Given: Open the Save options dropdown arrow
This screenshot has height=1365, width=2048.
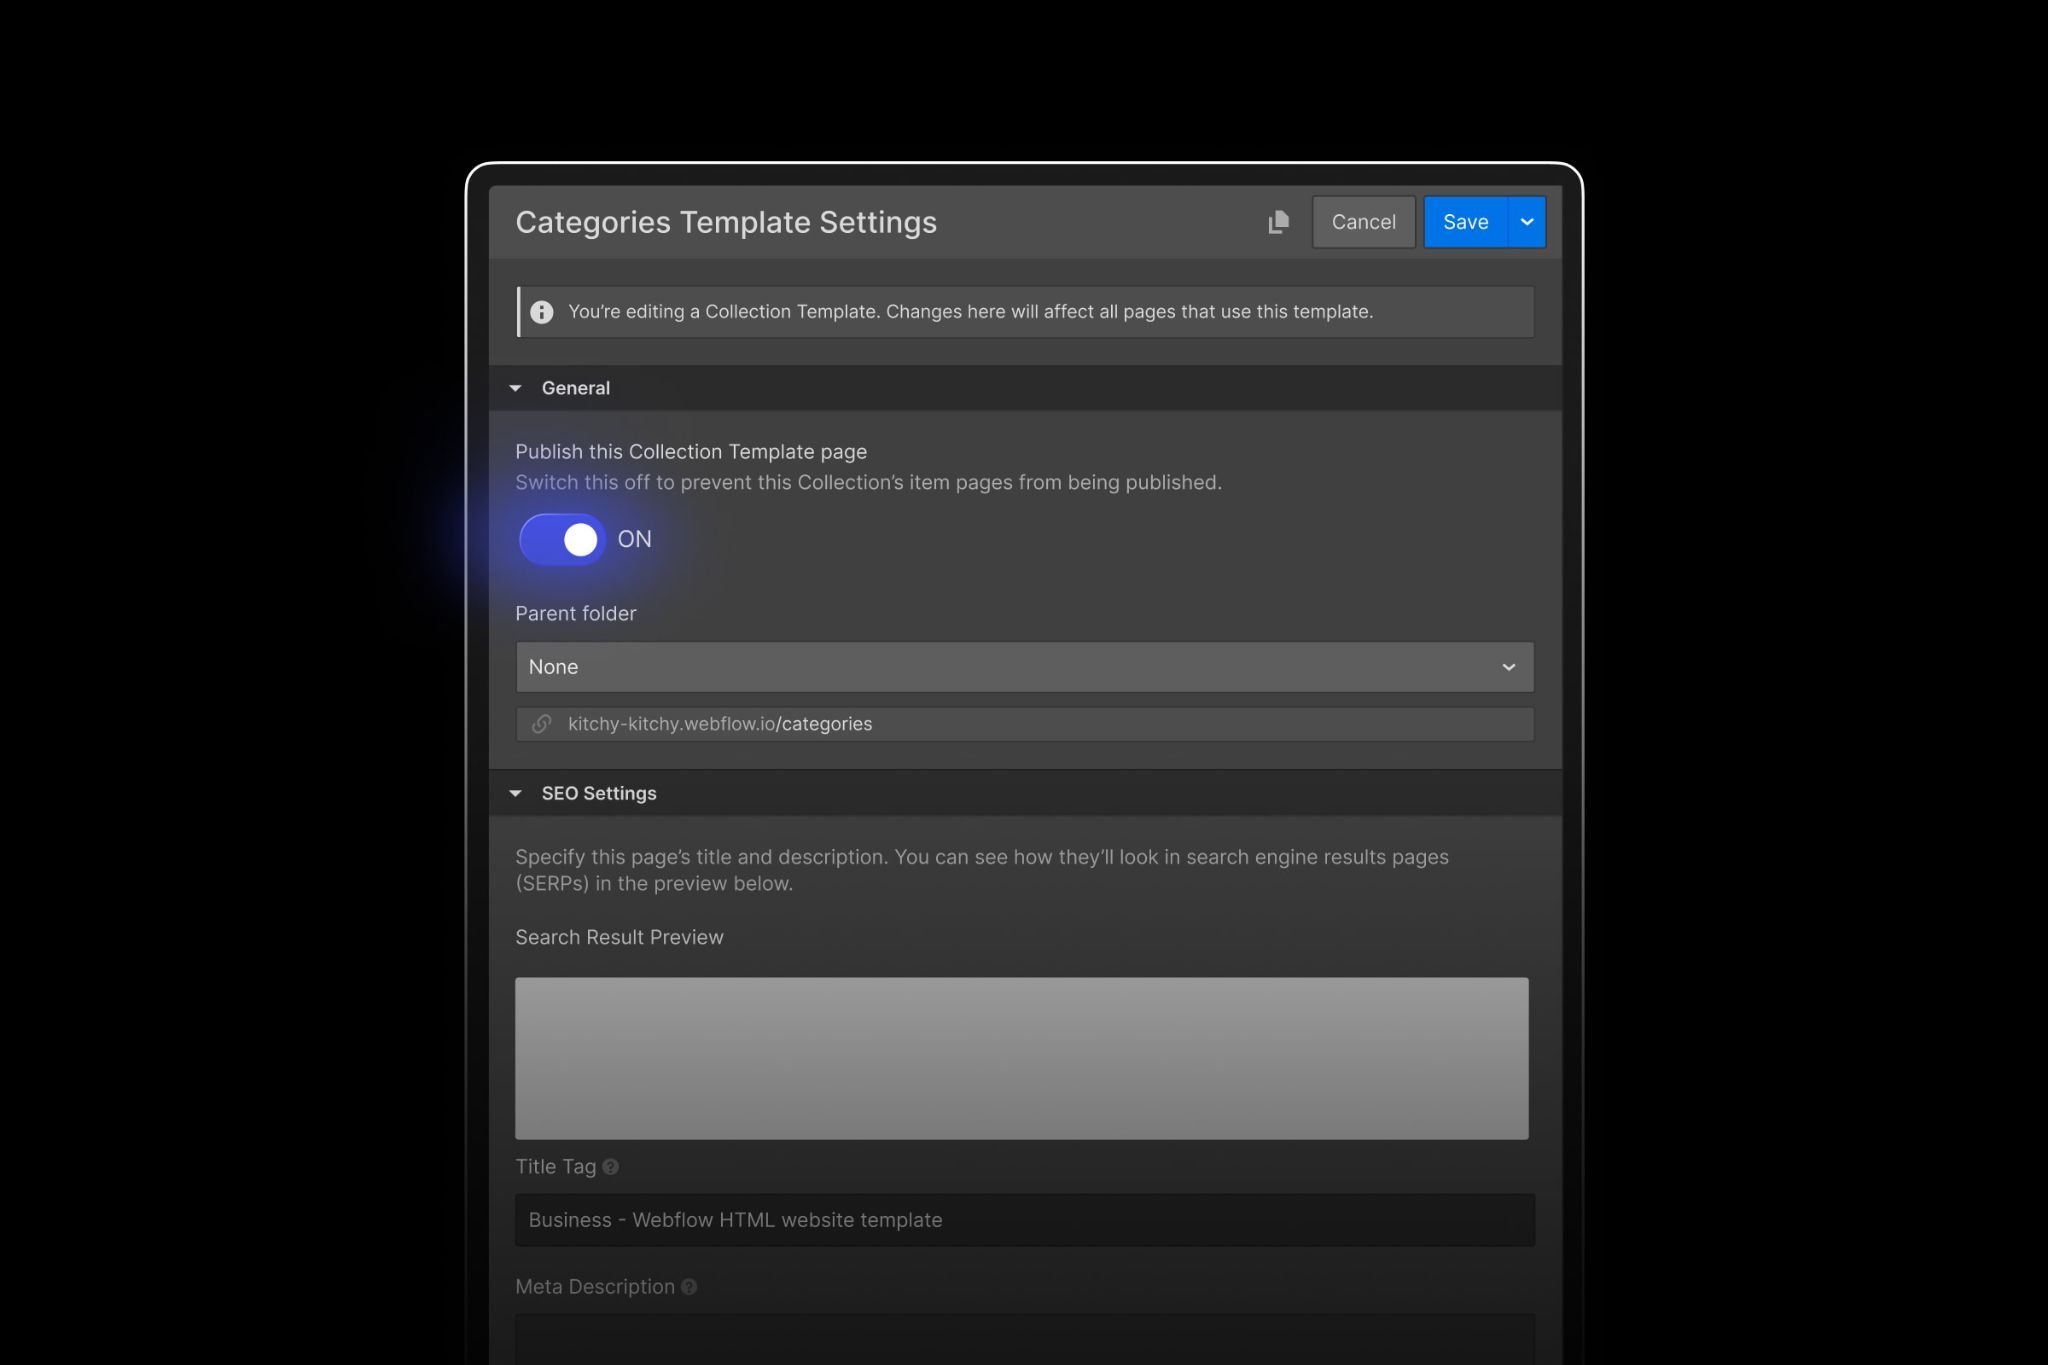Looking at the screenshot, I should [1526, 222].
